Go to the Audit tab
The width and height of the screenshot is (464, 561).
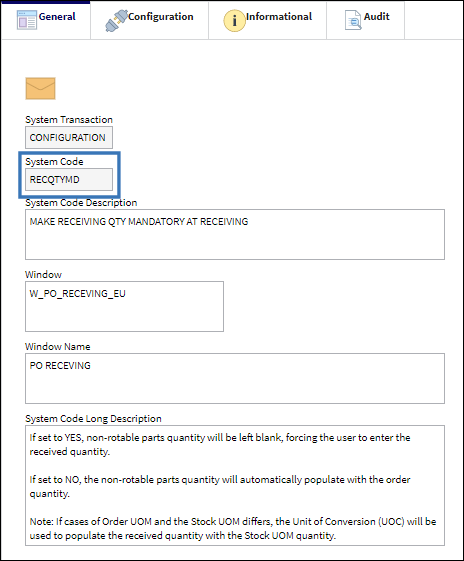point(366,20)
